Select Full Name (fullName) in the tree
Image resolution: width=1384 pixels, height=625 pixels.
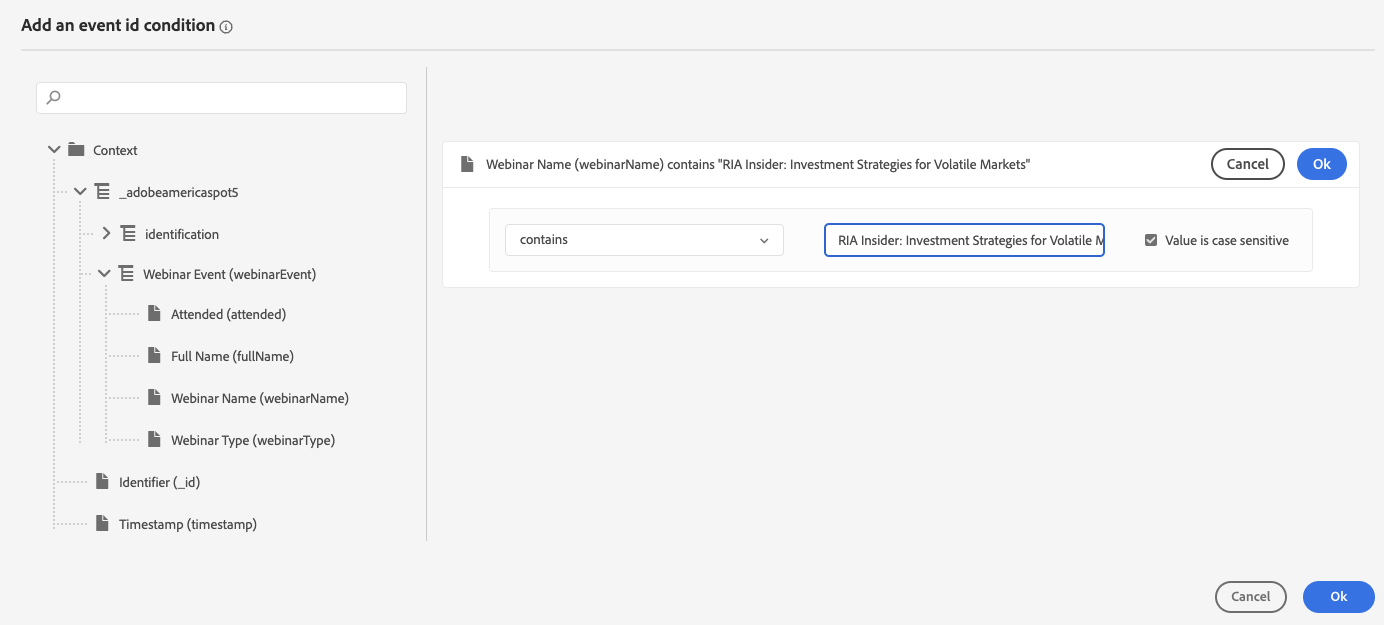click(x=232, y=356)
